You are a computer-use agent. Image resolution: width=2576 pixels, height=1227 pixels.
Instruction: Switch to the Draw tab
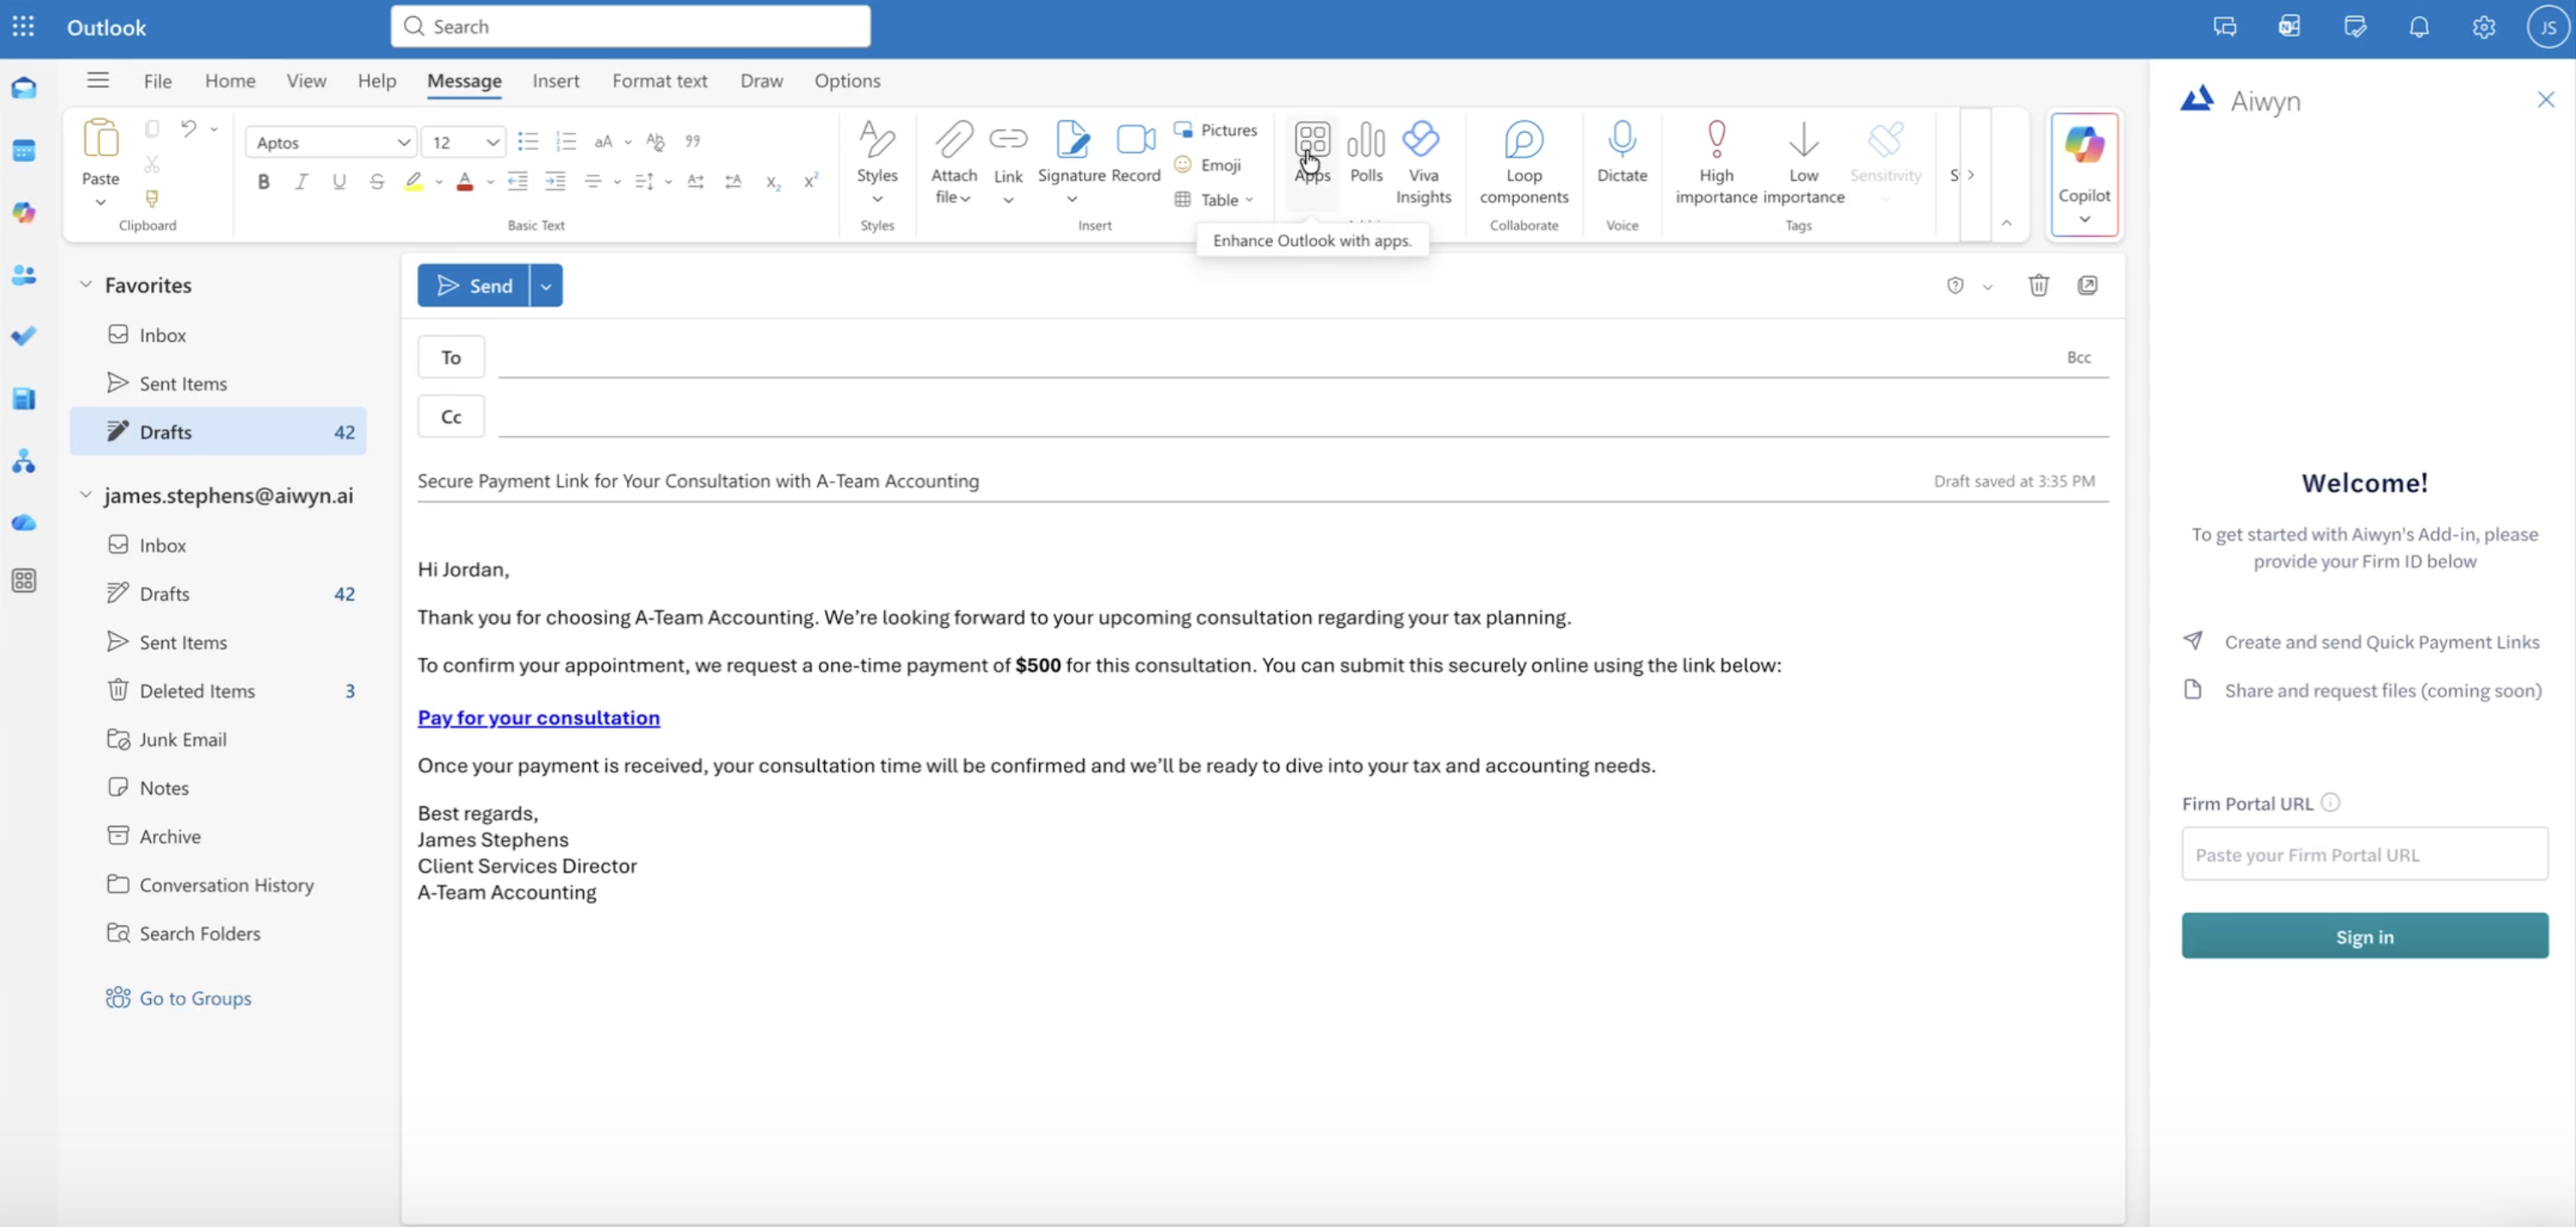pyautogui.click(x=761, y=80)
